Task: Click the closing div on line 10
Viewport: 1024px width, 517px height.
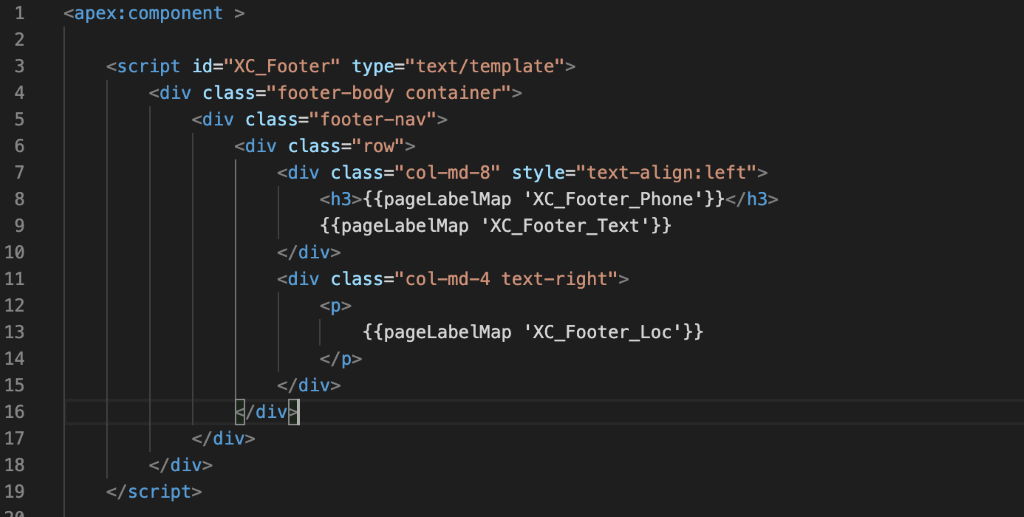Action: 309,253
